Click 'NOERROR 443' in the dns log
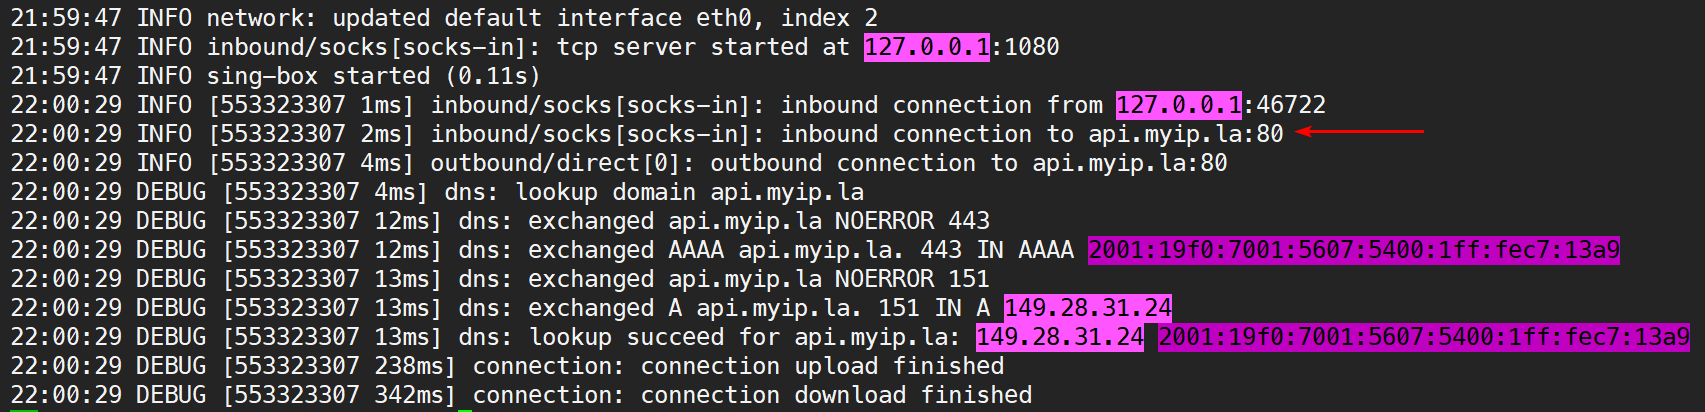Screen dimensions: 1705x412 click(x=912, y=221)
